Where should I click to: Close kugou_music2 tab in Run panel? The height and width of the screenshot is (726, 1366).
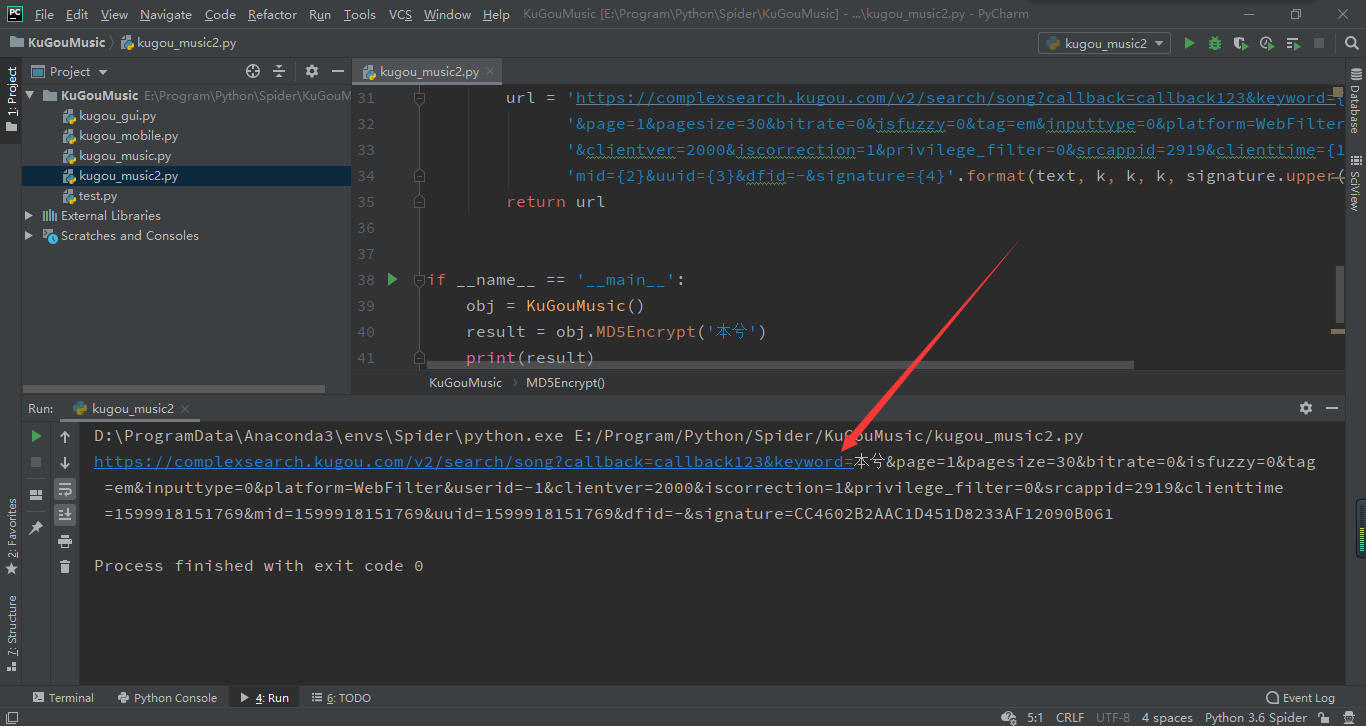pos(185,409)
